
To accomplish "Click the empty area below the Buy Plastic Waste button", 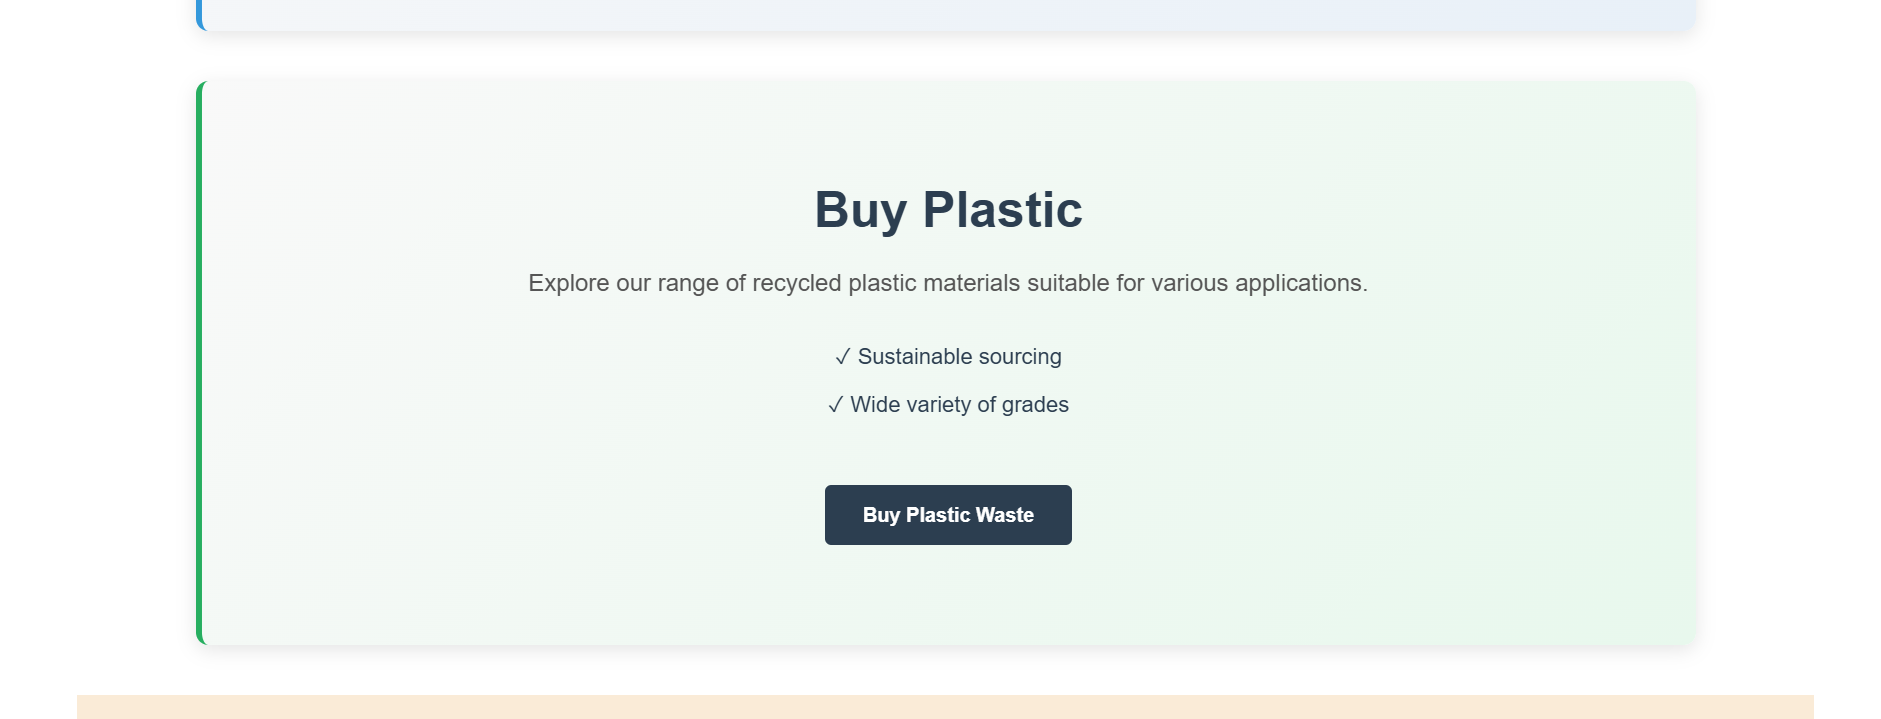I will [948, 595].
